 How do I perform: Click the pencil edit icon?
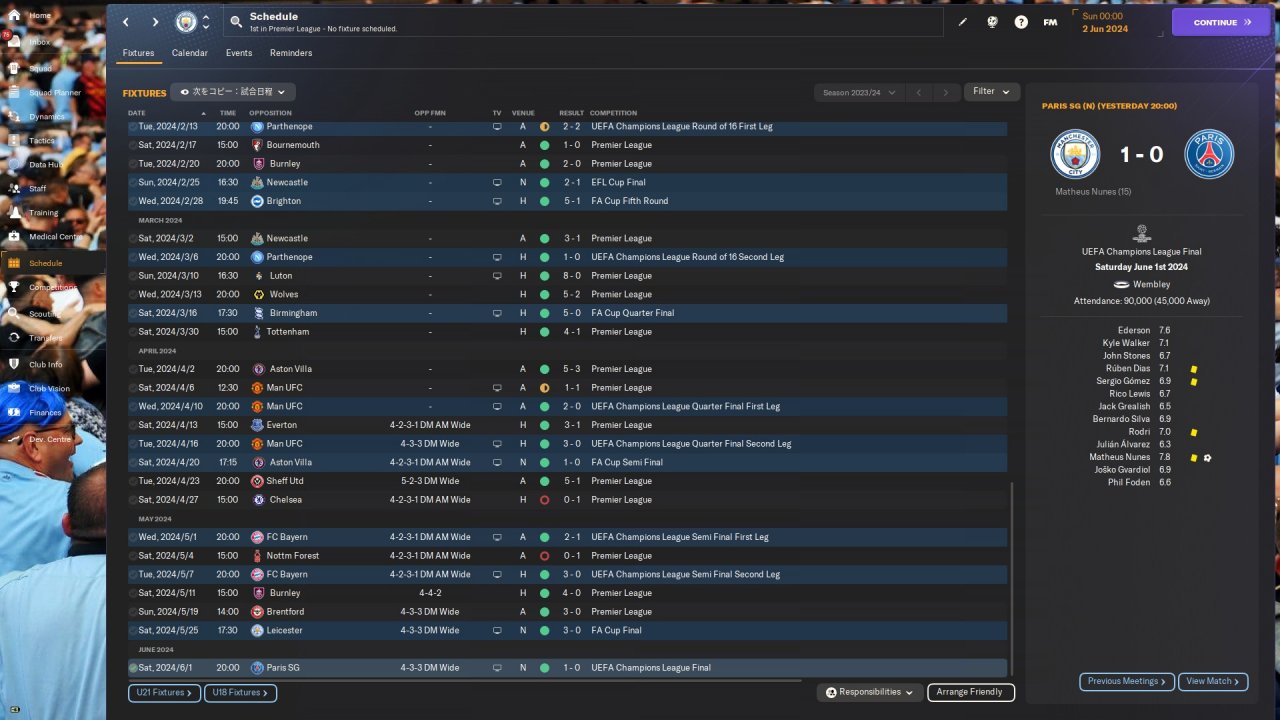click(x=963, y=22)
